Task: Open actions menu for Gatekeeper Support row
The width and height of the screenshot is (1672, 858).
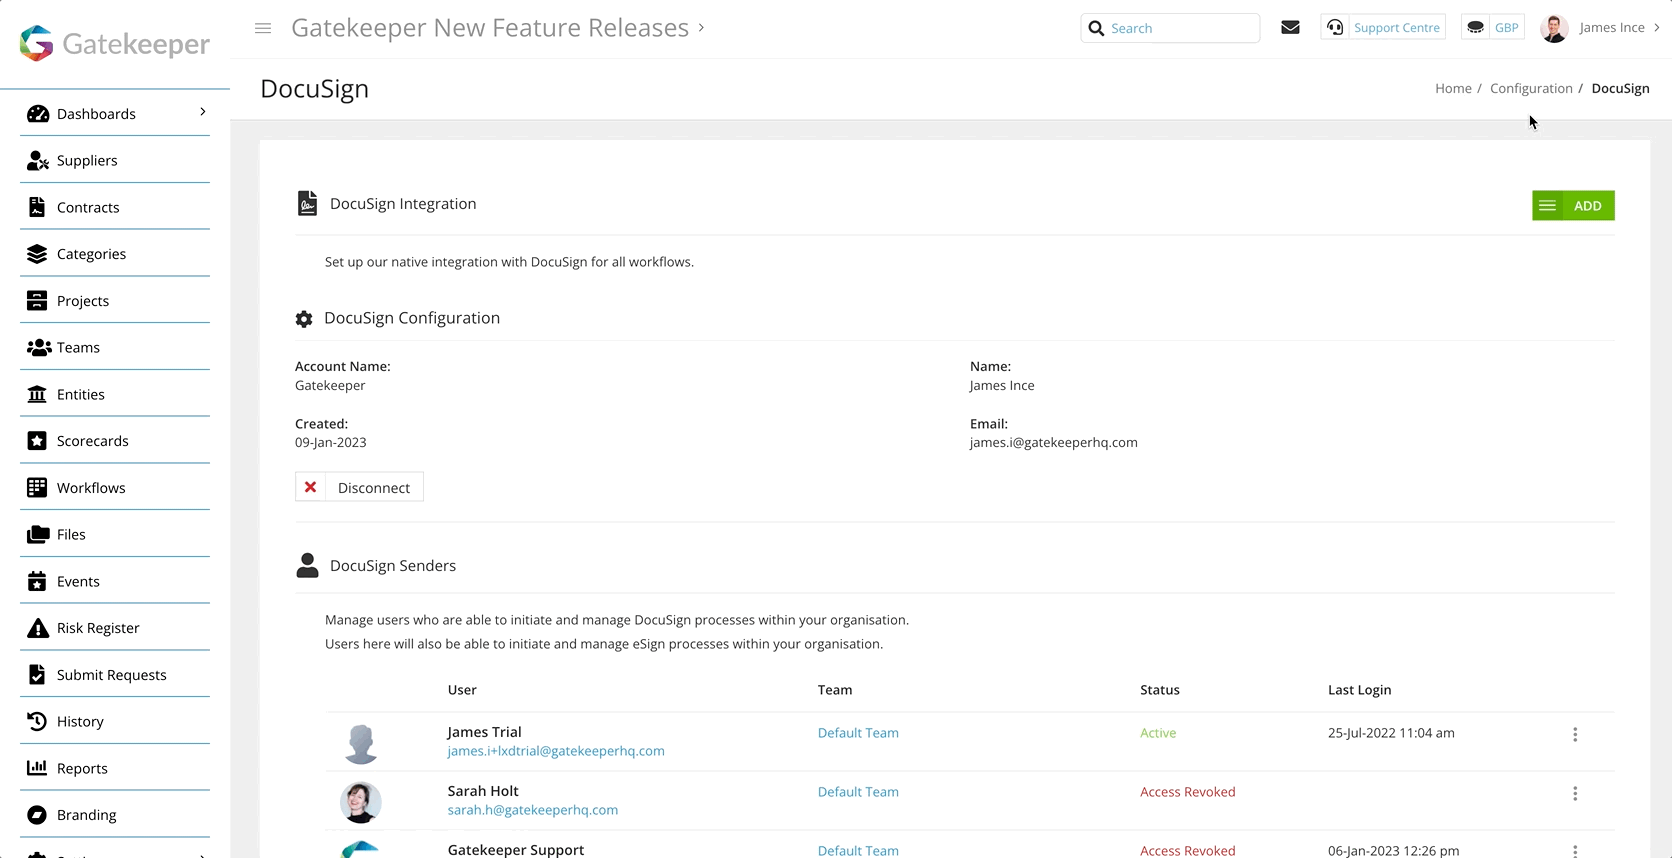Action: pos(1575,851)
